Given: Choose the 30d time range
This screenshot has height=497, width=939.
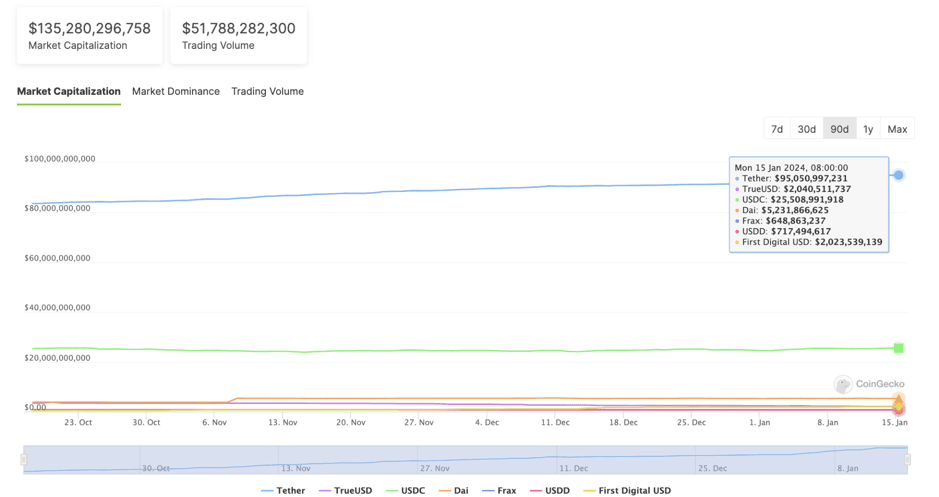Looking at the screenshot, I should point(807,129).
